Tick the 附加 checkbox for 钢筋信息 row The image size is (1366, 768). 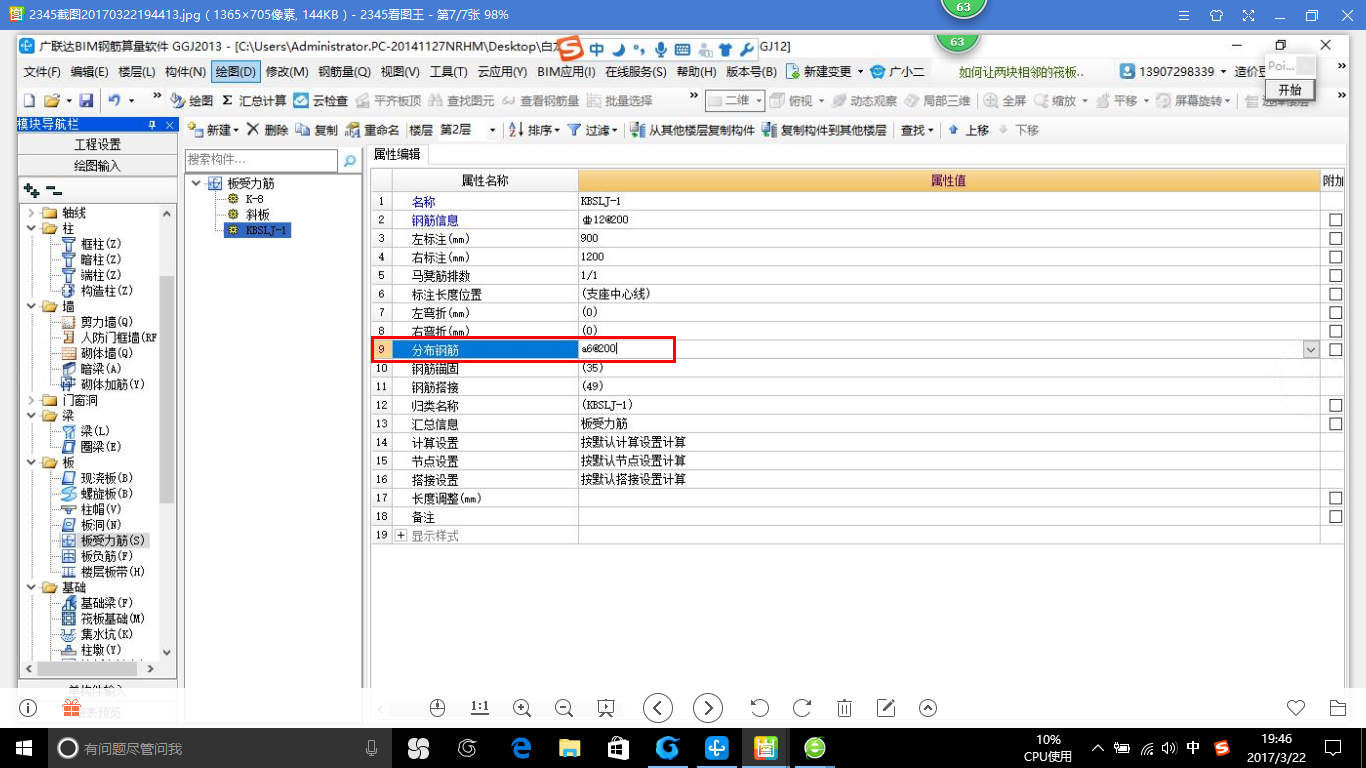[x=1335, y=220]
